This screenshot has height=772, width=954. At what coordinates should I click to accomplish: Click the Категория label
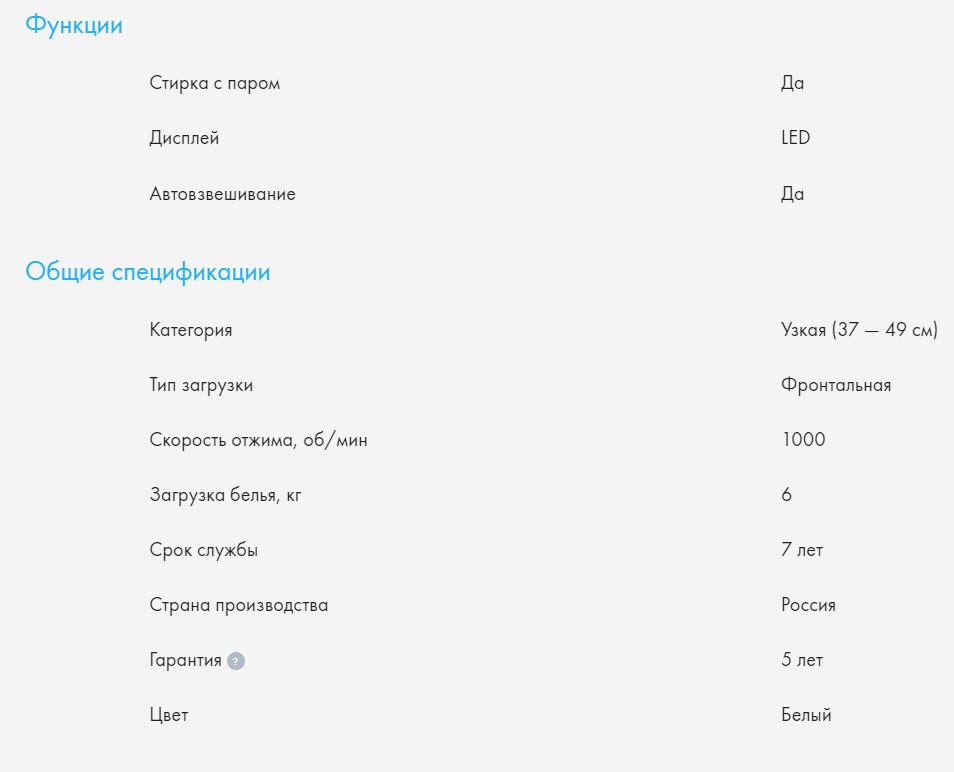(x=191, y=330)
